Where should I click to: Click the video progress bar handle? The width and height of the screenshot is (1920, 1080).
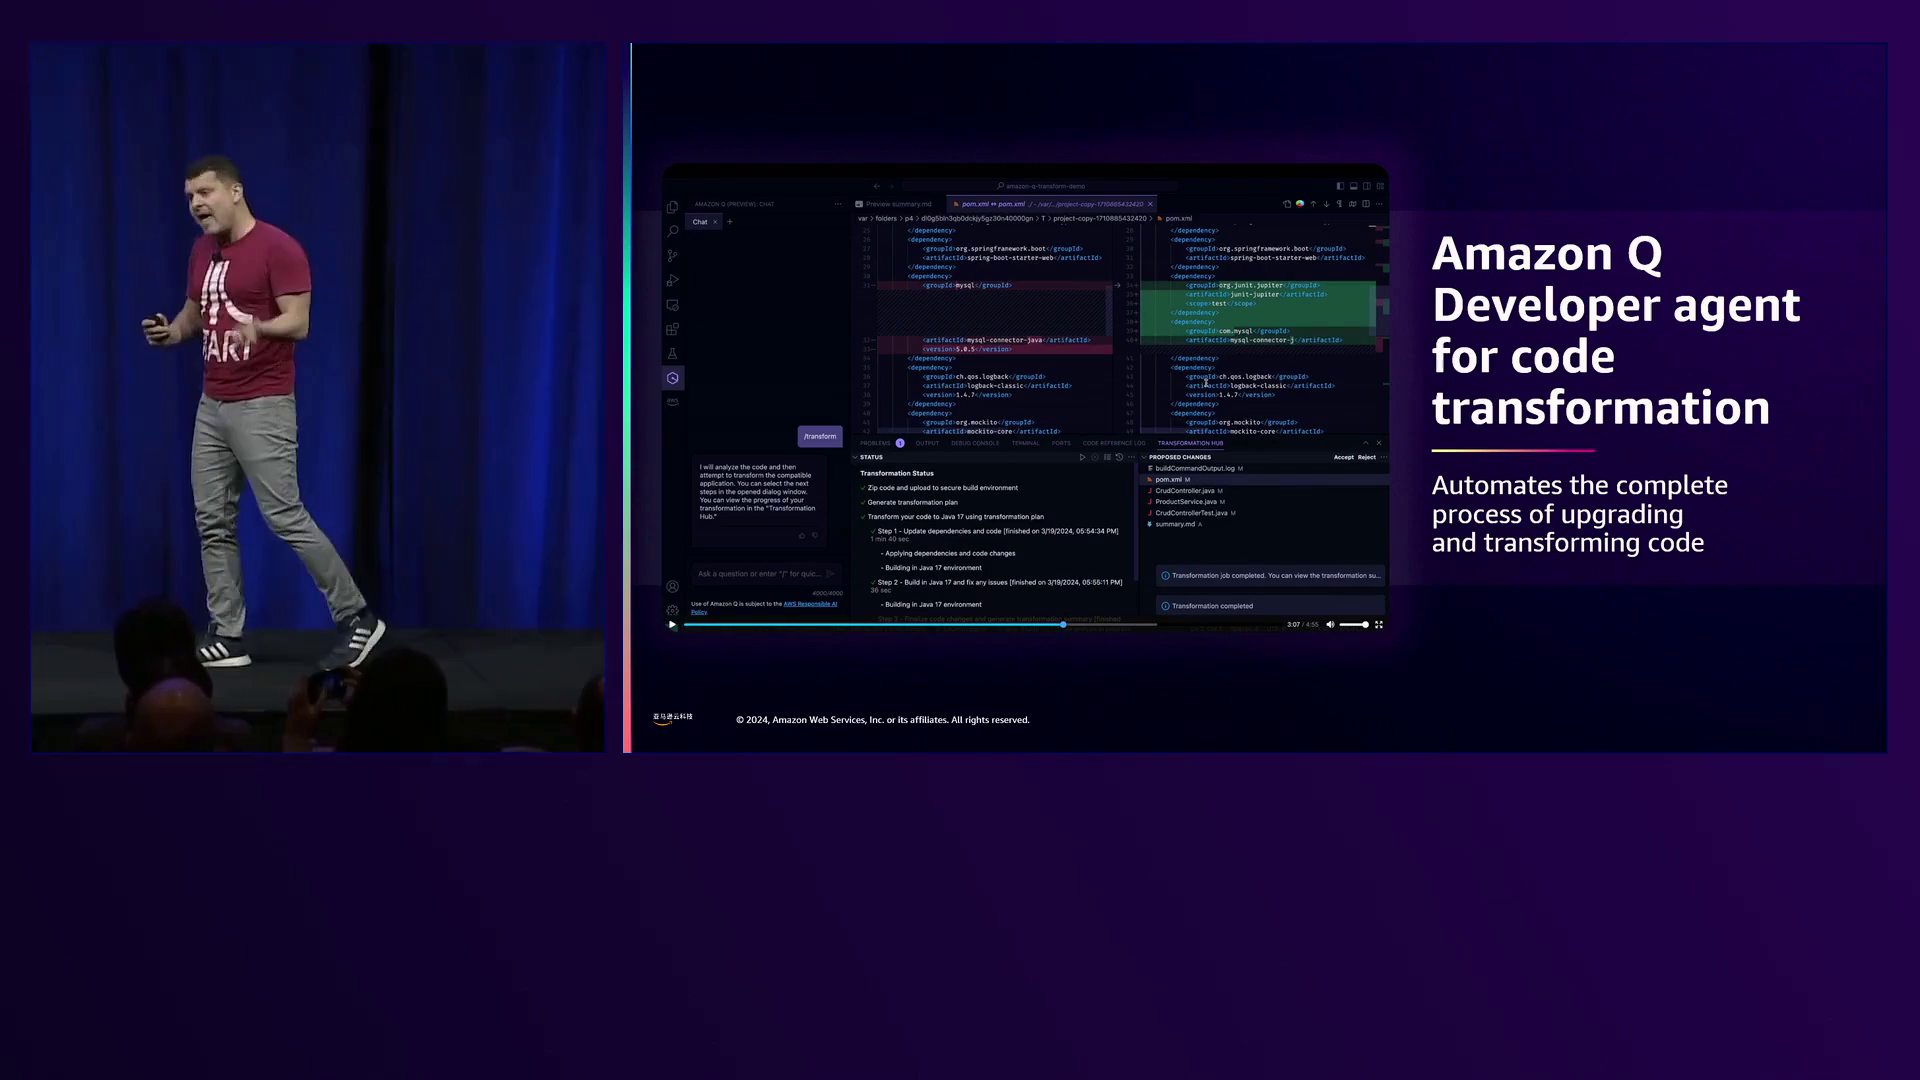1063,624
